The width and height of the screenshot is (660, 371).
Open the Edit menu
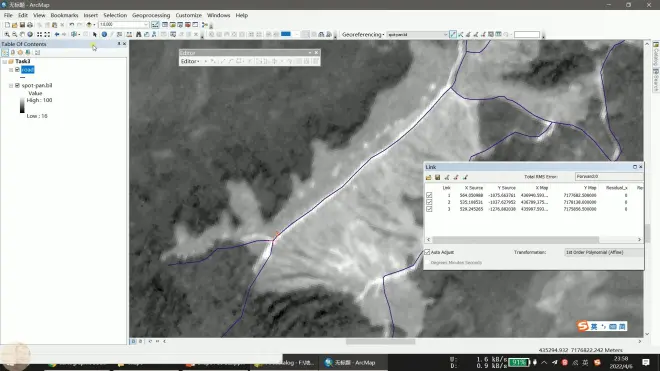23,15
